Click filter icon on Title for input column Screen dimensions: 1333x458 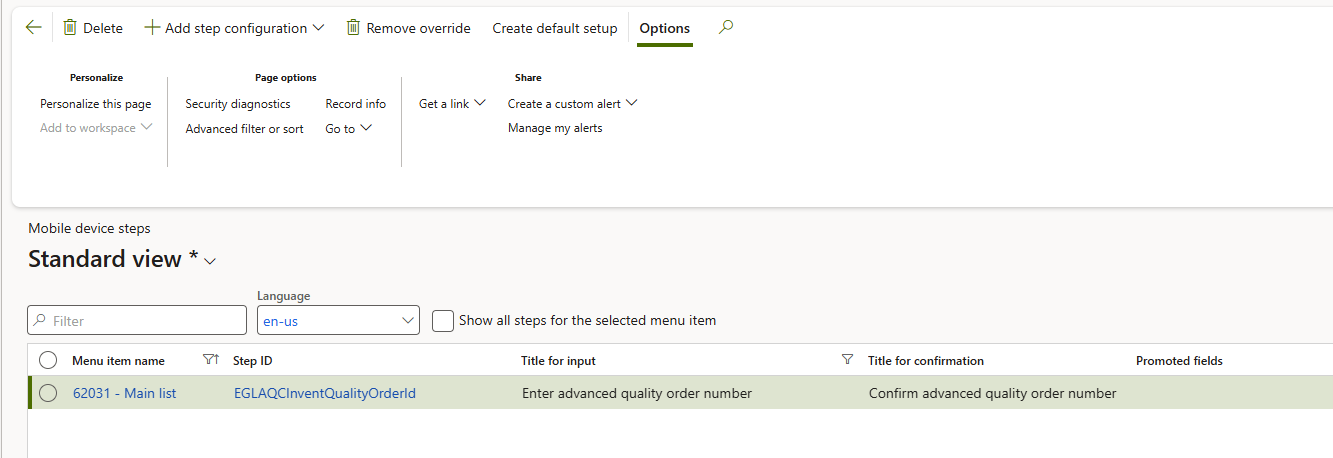(848, 360)
